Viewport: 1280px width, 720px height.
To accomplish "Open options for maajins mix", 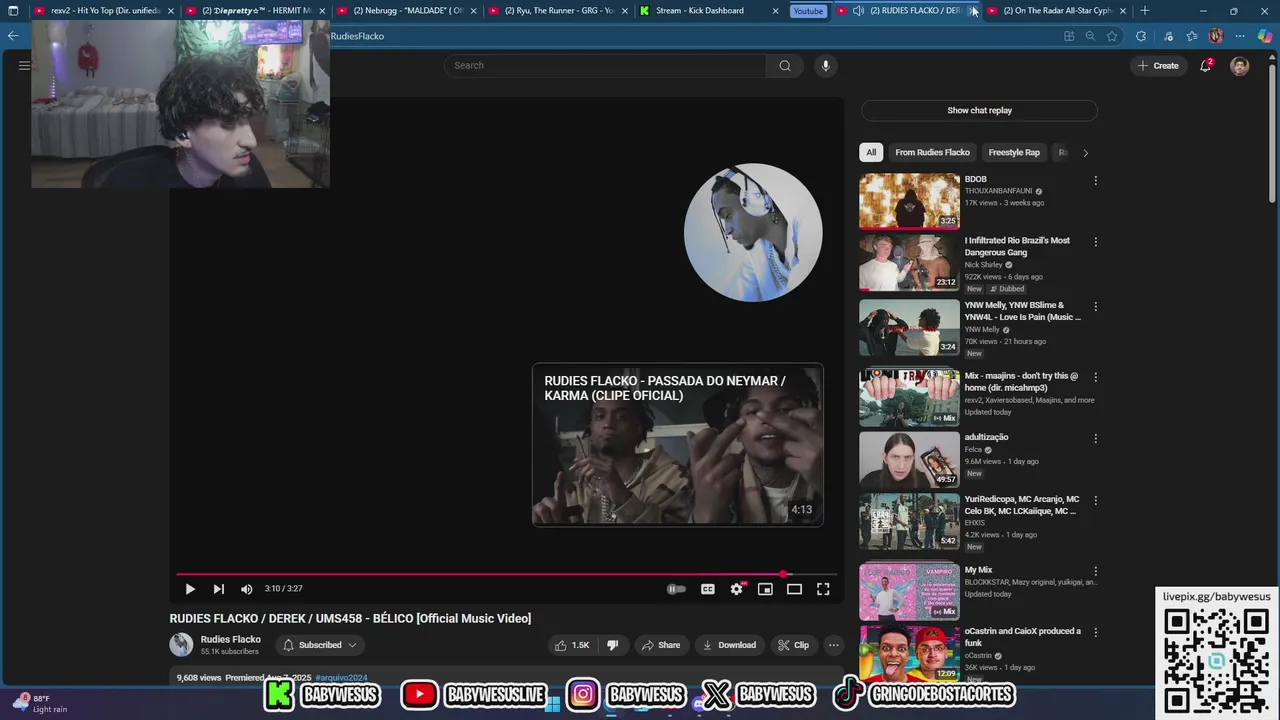I will 1096,377.
